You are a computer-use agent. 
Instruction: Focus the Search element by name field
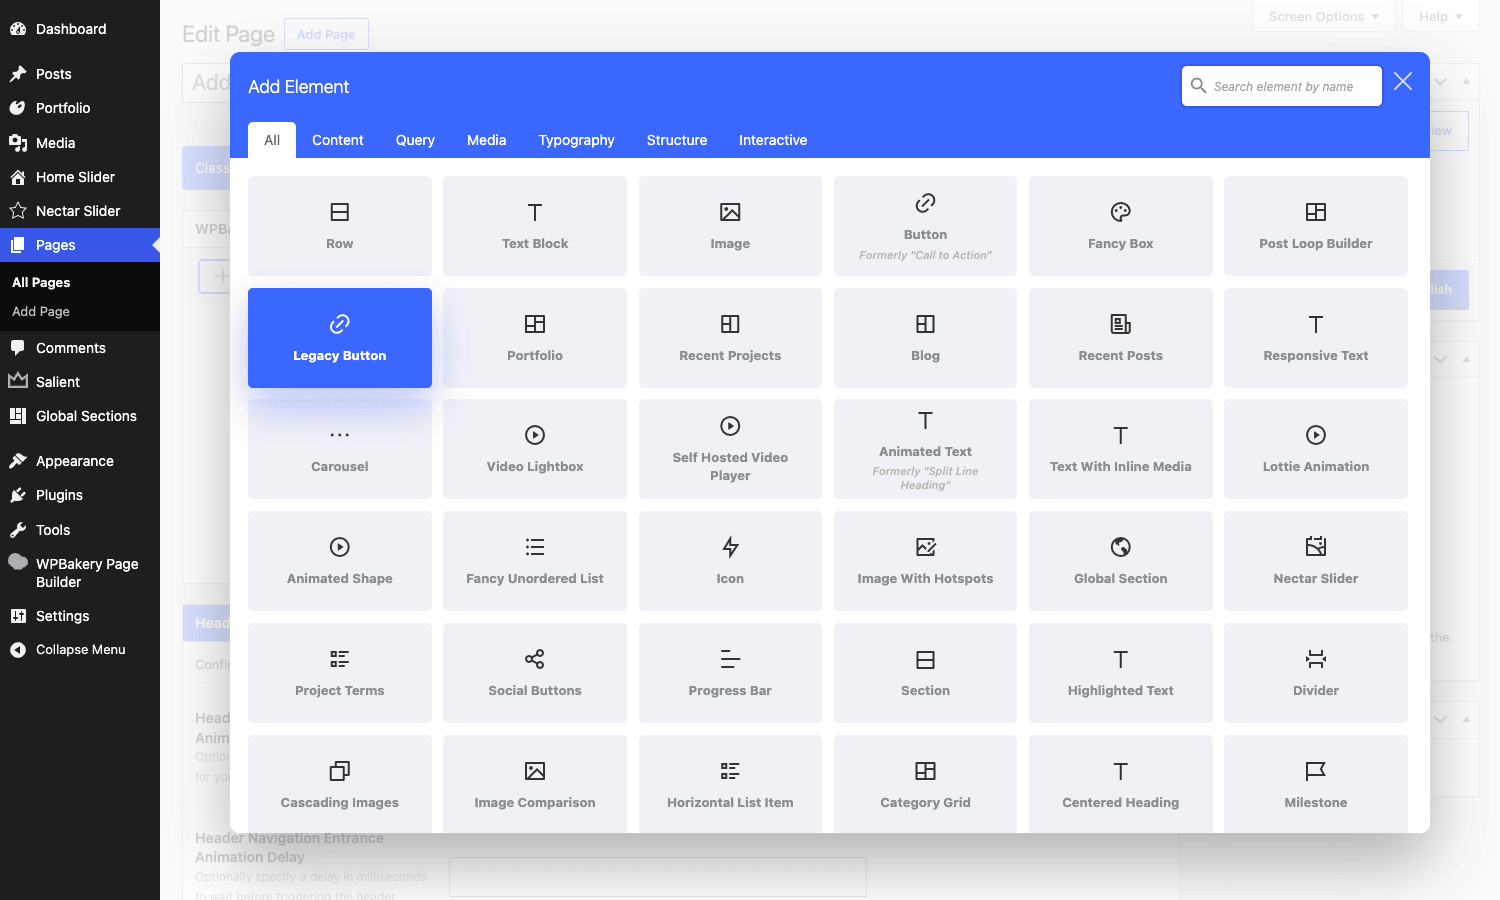(x=1282, y=86)
